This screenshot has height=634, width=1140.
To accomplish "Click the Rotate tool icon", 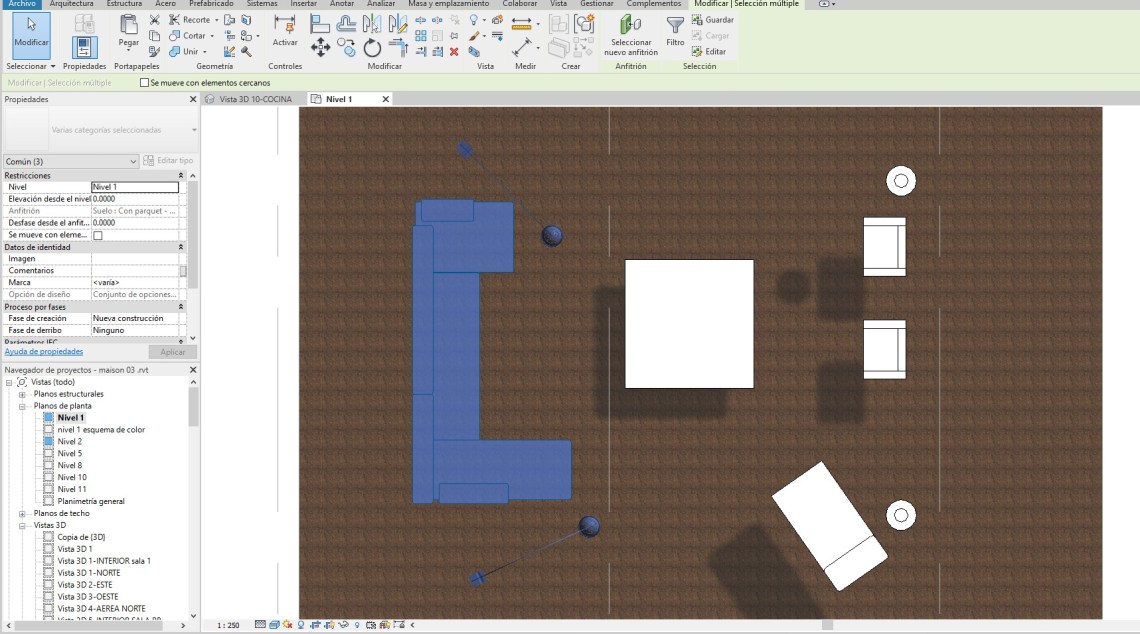I will [372, 47].
